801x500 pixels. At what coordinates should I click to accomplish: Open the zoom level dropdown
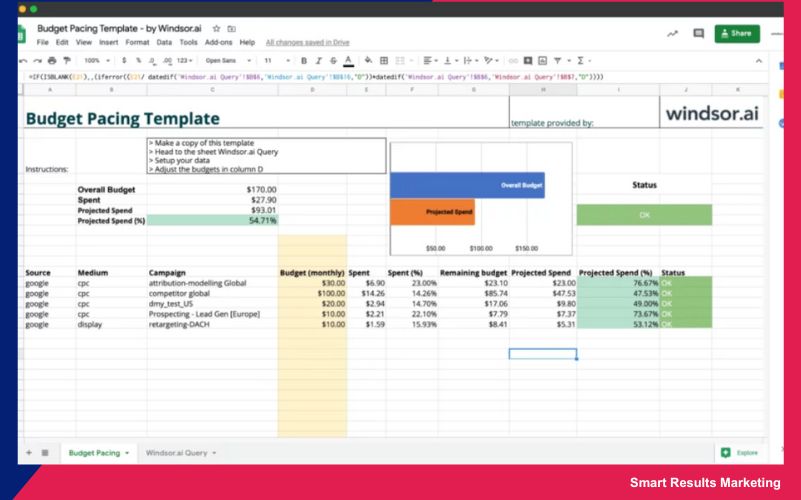[x=97, y=61]
